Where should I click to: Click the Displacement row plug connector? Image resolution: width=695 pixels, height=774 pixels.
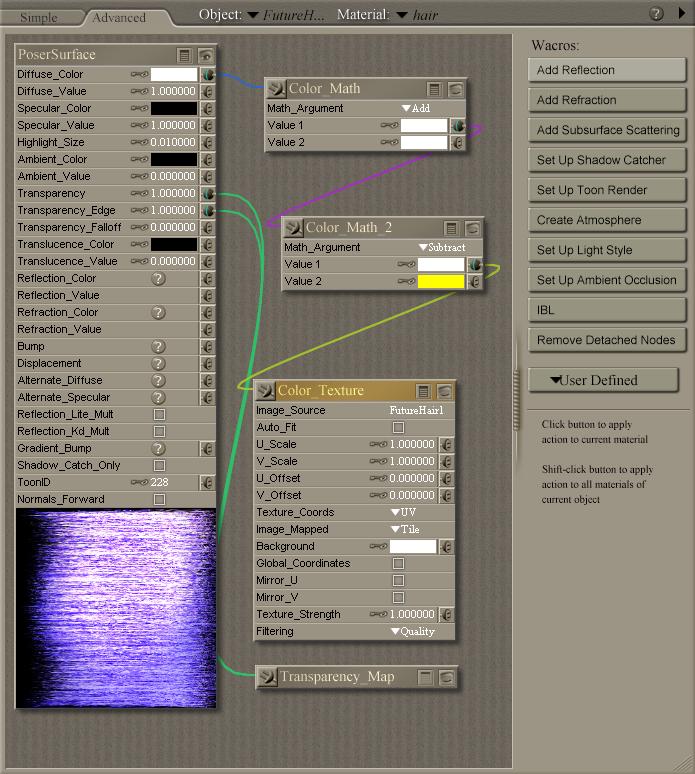[208, 364]
